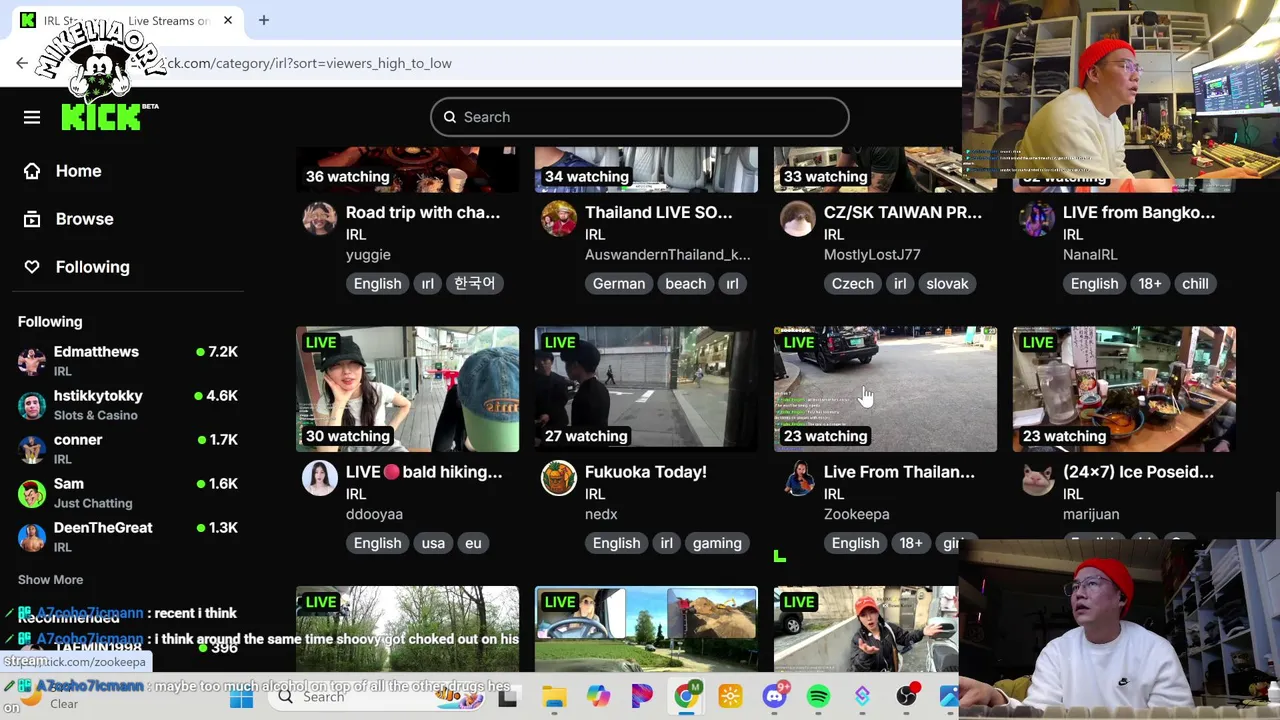Click the gaming tag on nedx
Viewport: 1280px width, 720px height.
[x=717, y=543]
